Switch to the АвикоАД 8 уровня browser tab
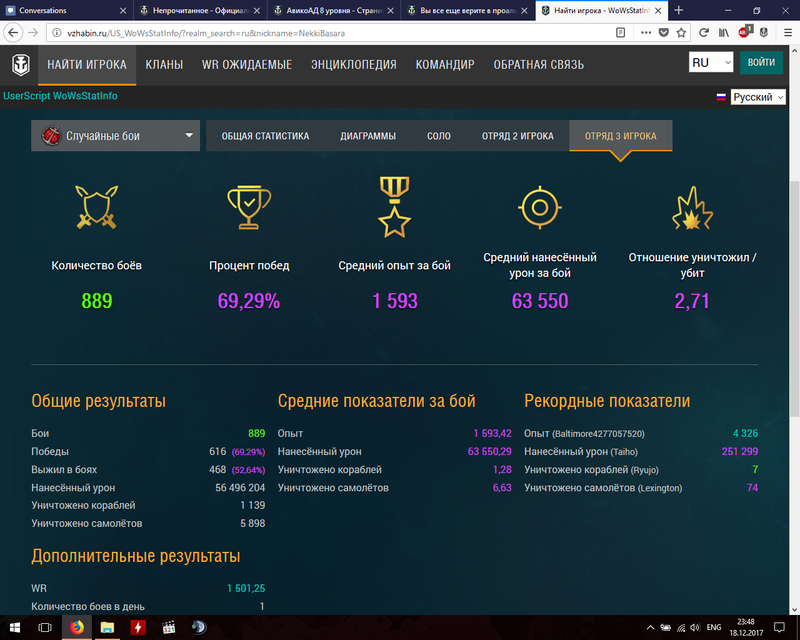Image resolution: width=800 pixels, height=640 pixels. pos(334,10)
